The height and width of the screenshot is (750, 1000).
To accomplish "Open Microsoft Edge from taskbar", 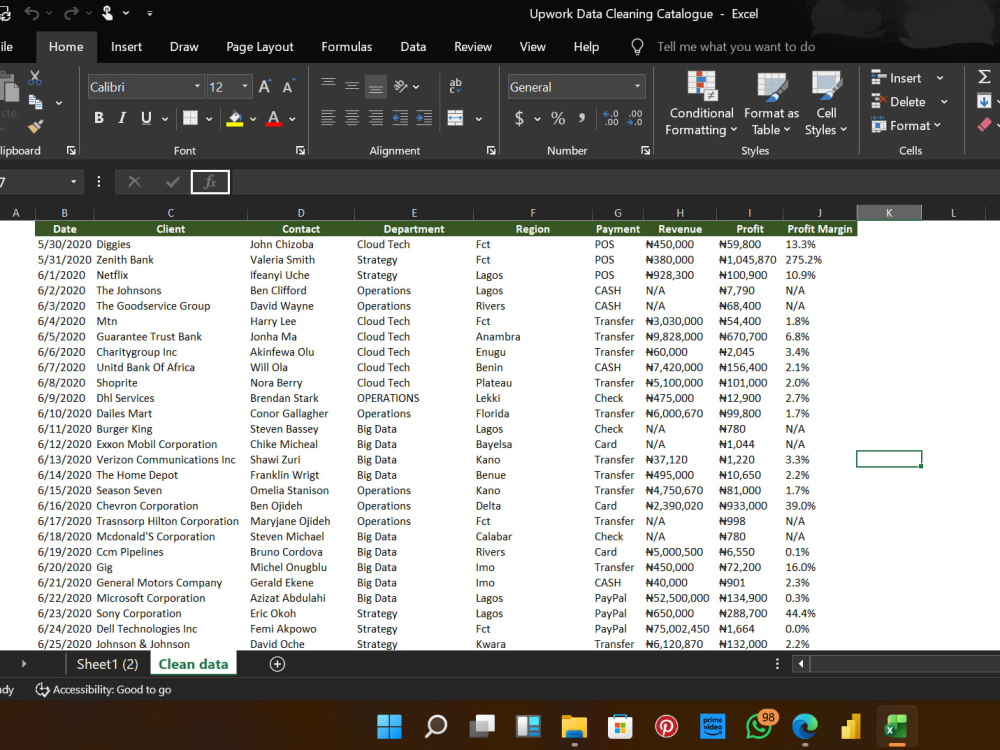I will click(x=805, y=726).
